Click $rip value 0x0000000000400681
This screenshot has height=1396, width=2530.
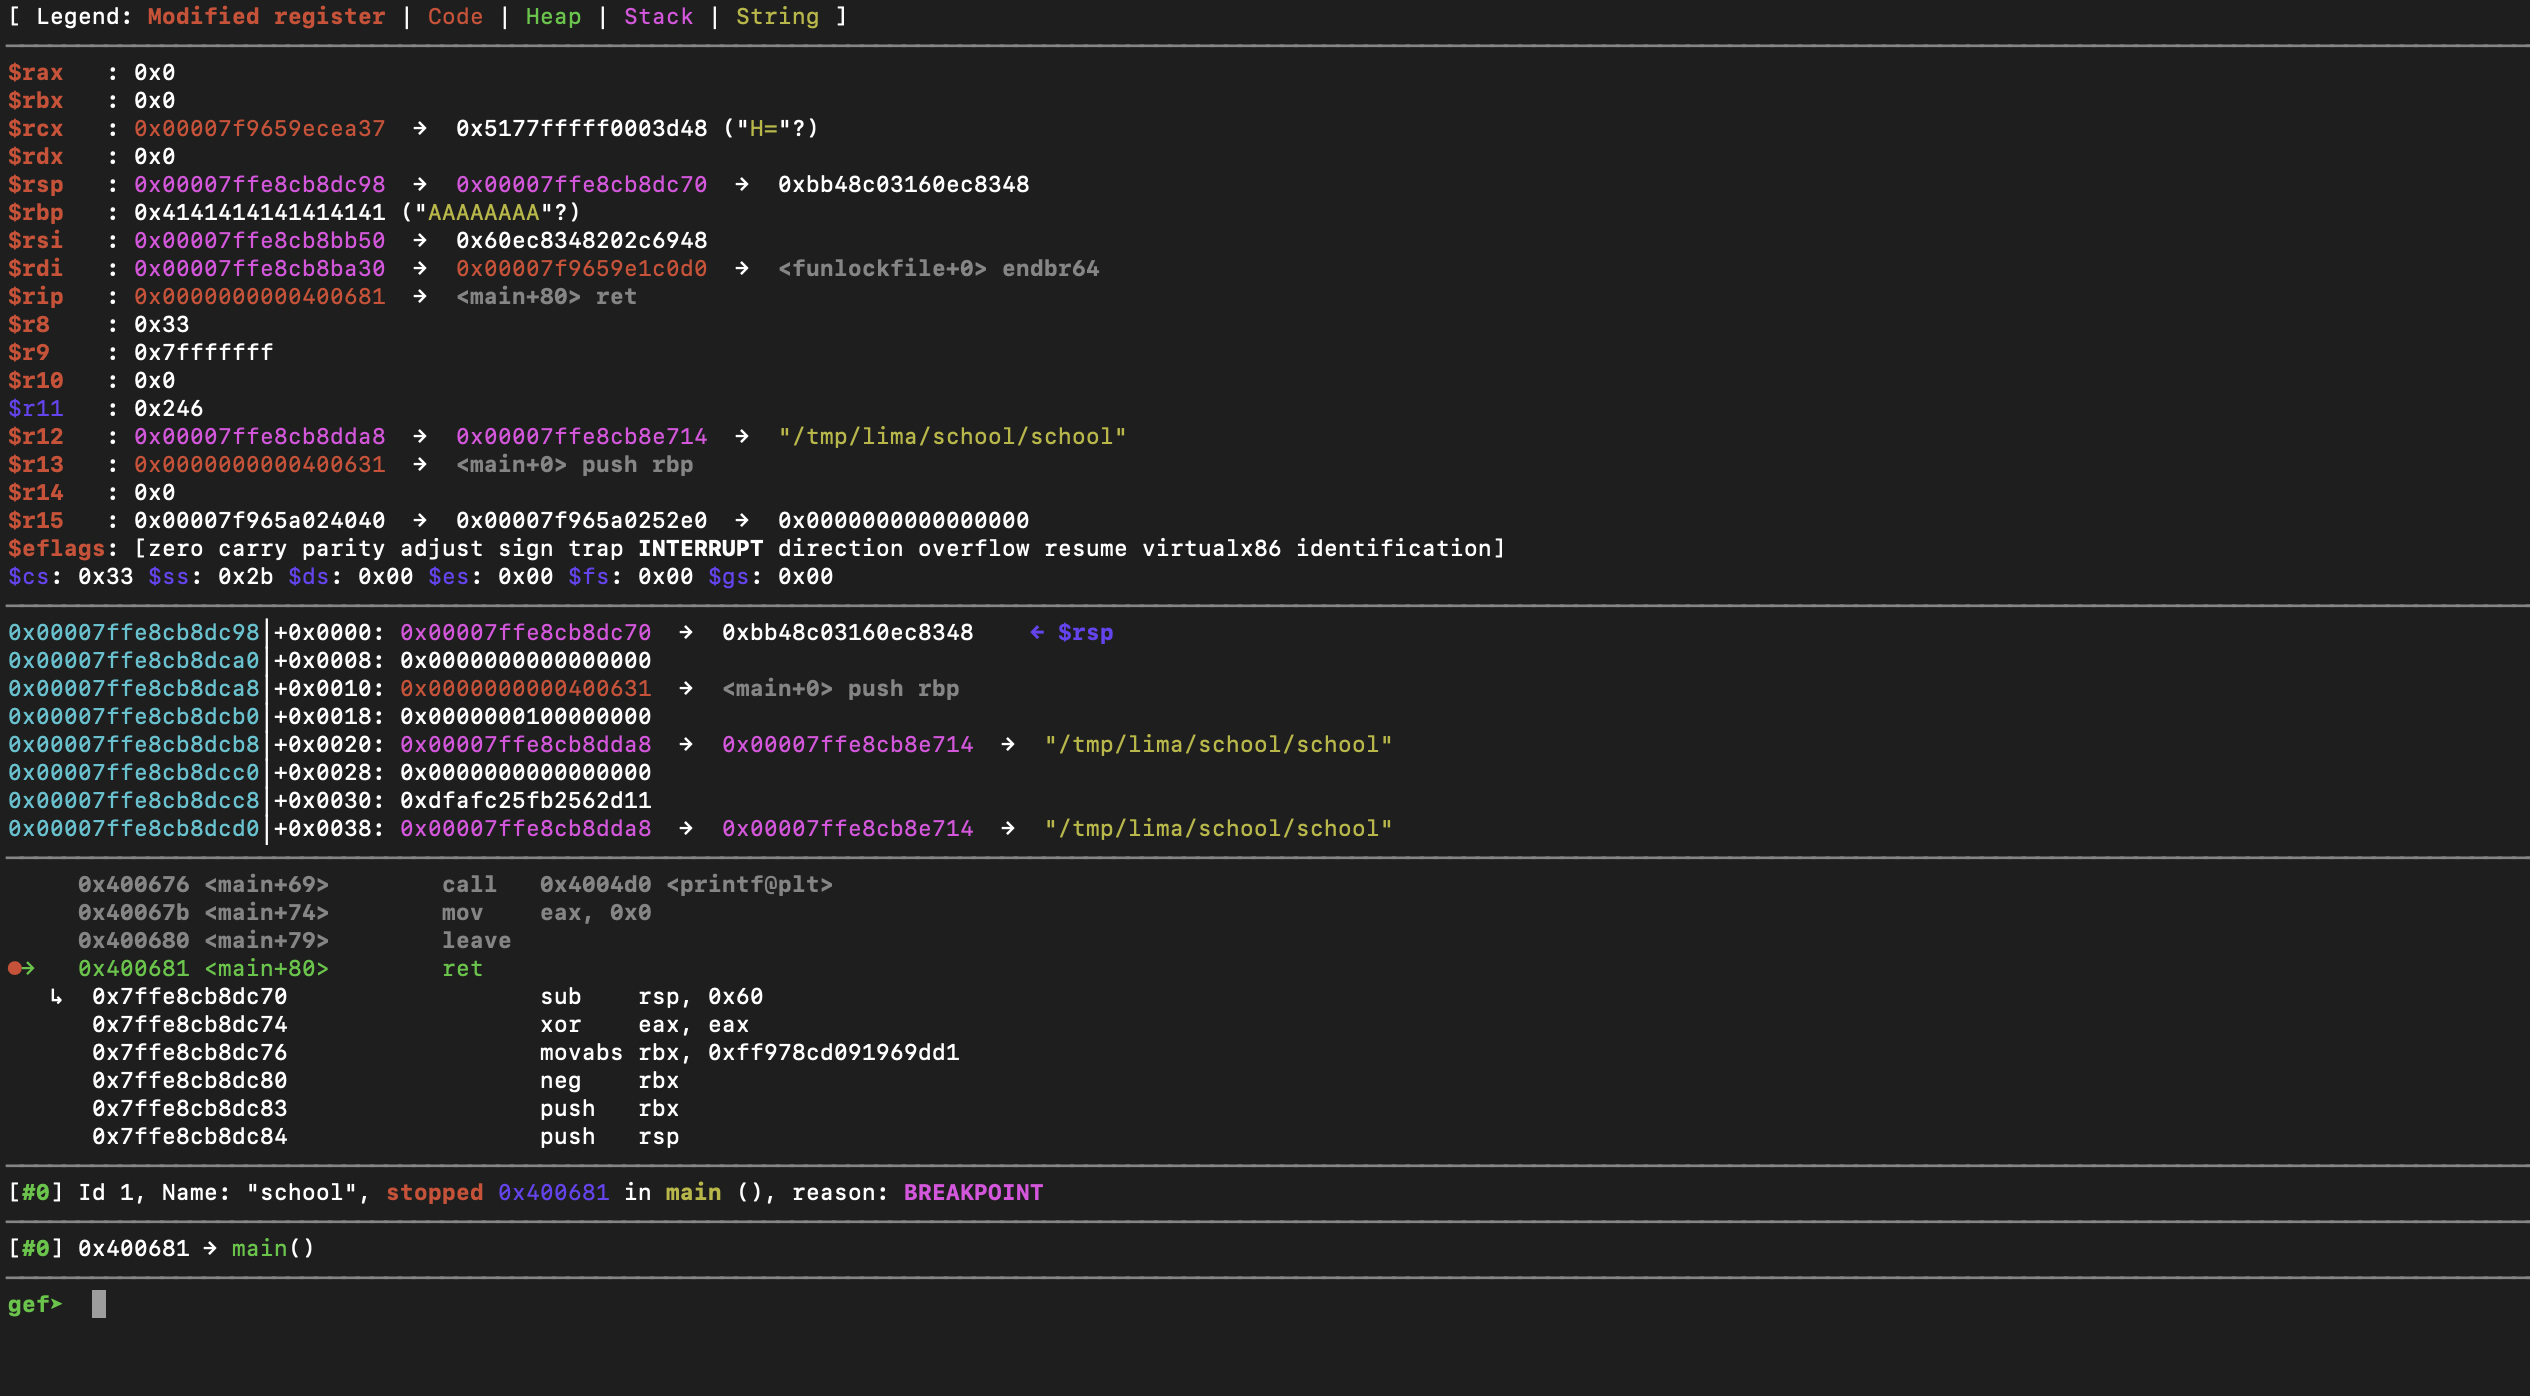coord(259,297)
